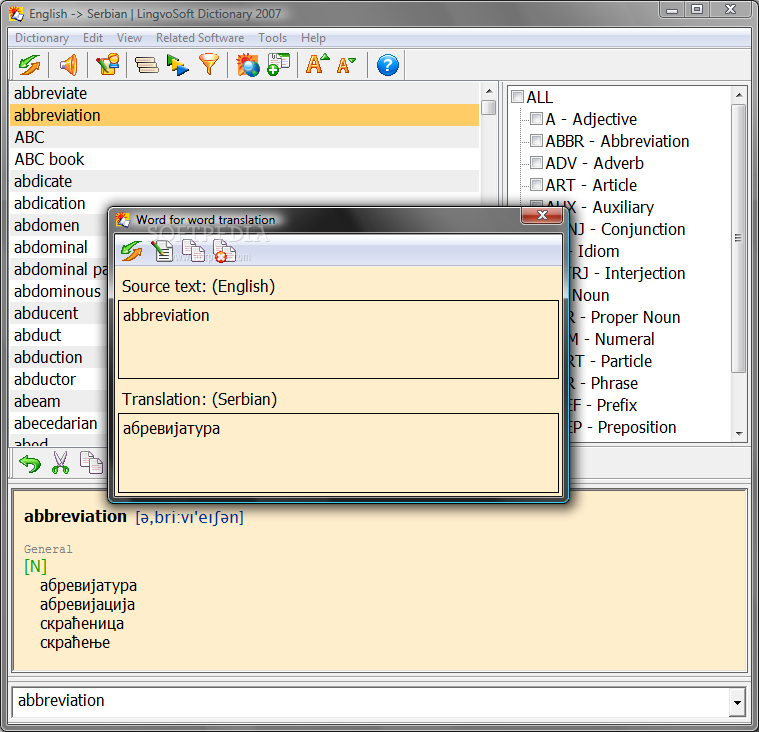This screenshot has height=732, width=759.
Task: Toggle the ALL parts of speech checkbox
Action: 517,97
